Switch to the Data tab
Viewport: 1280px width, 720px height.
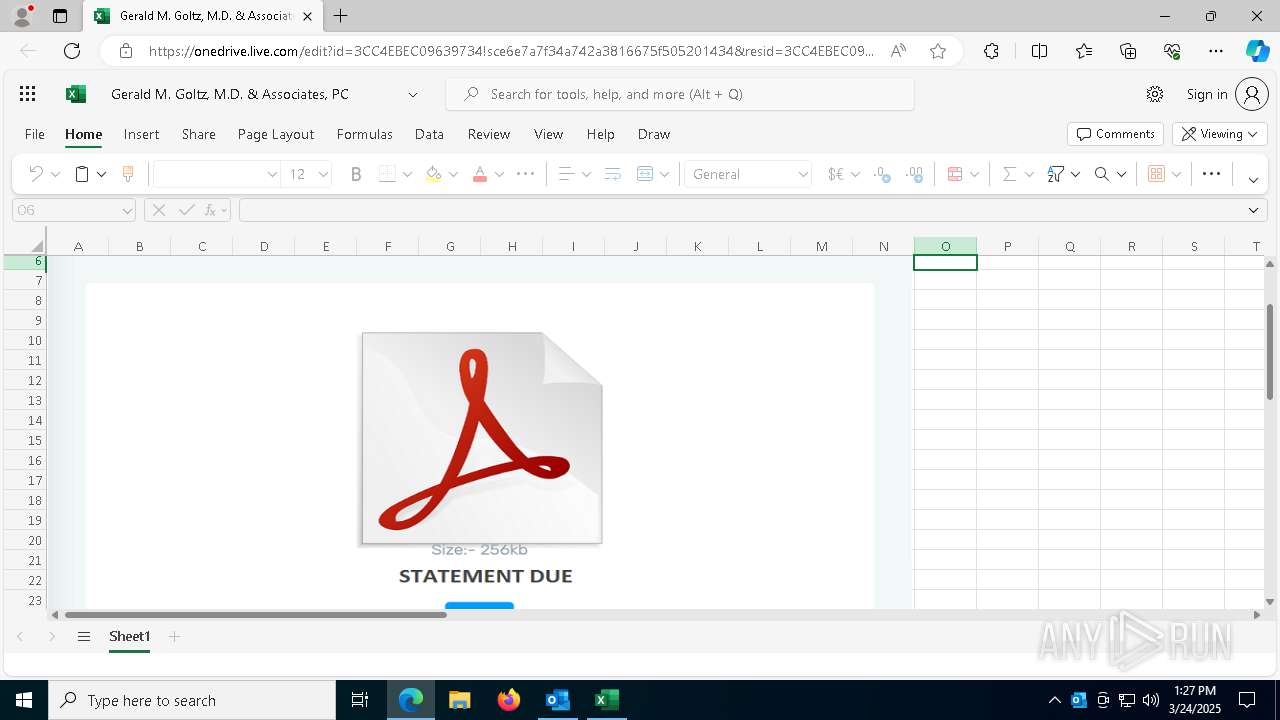[429, 134]
